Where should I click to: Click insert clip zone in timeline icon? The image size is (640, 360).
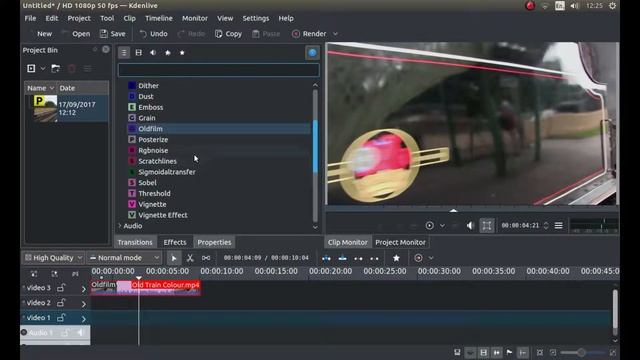point(326,258)
